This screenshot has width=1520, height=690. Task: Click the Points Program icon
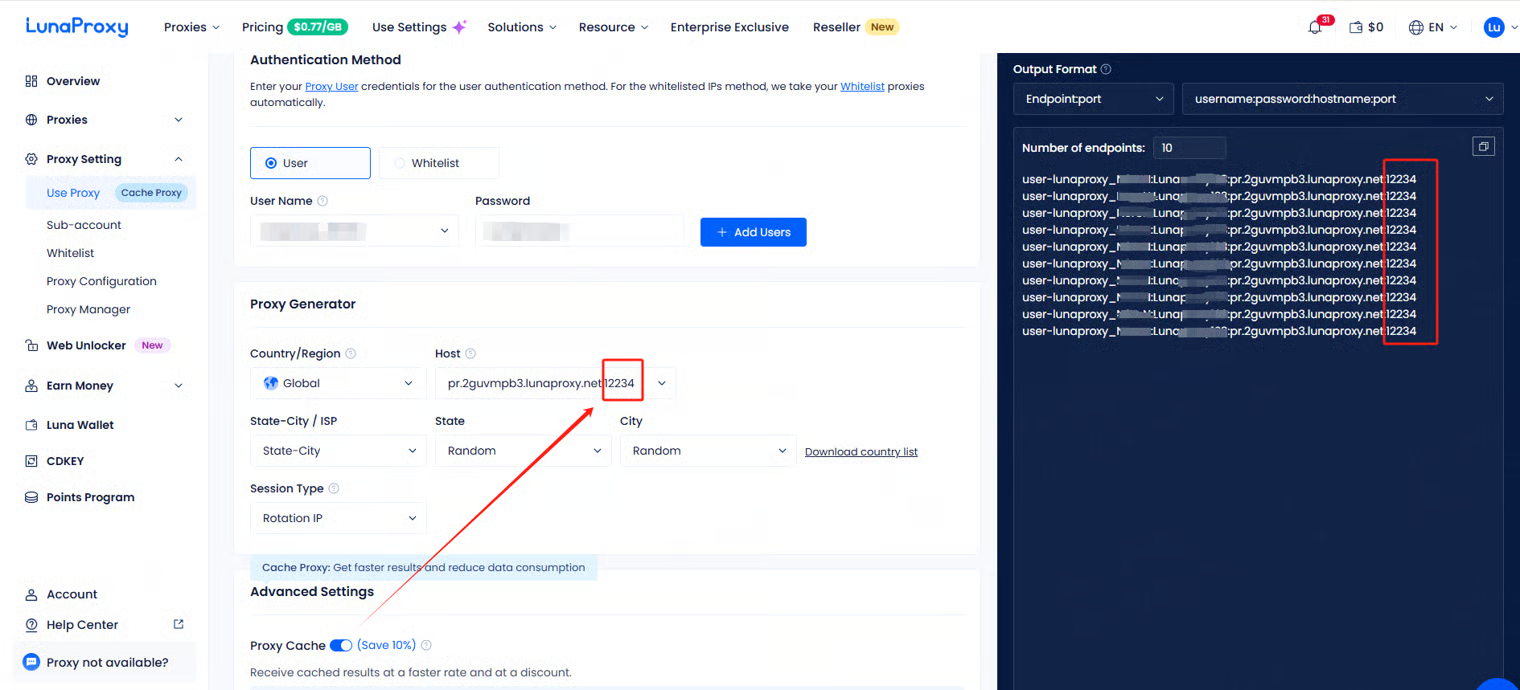pos(31,497)
